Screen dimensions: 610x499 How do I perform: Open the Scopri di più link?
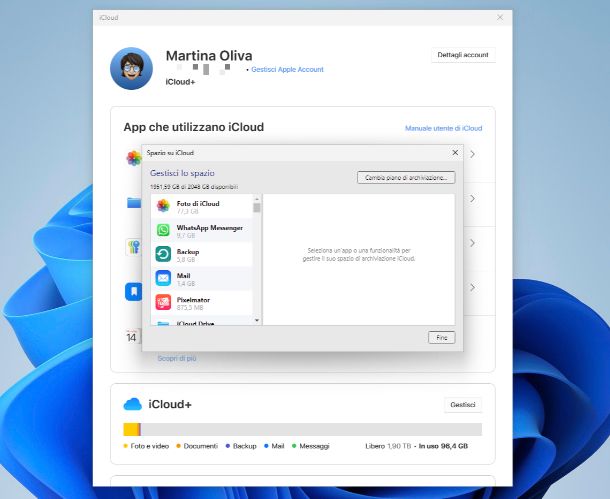click(x=177, y=358)
